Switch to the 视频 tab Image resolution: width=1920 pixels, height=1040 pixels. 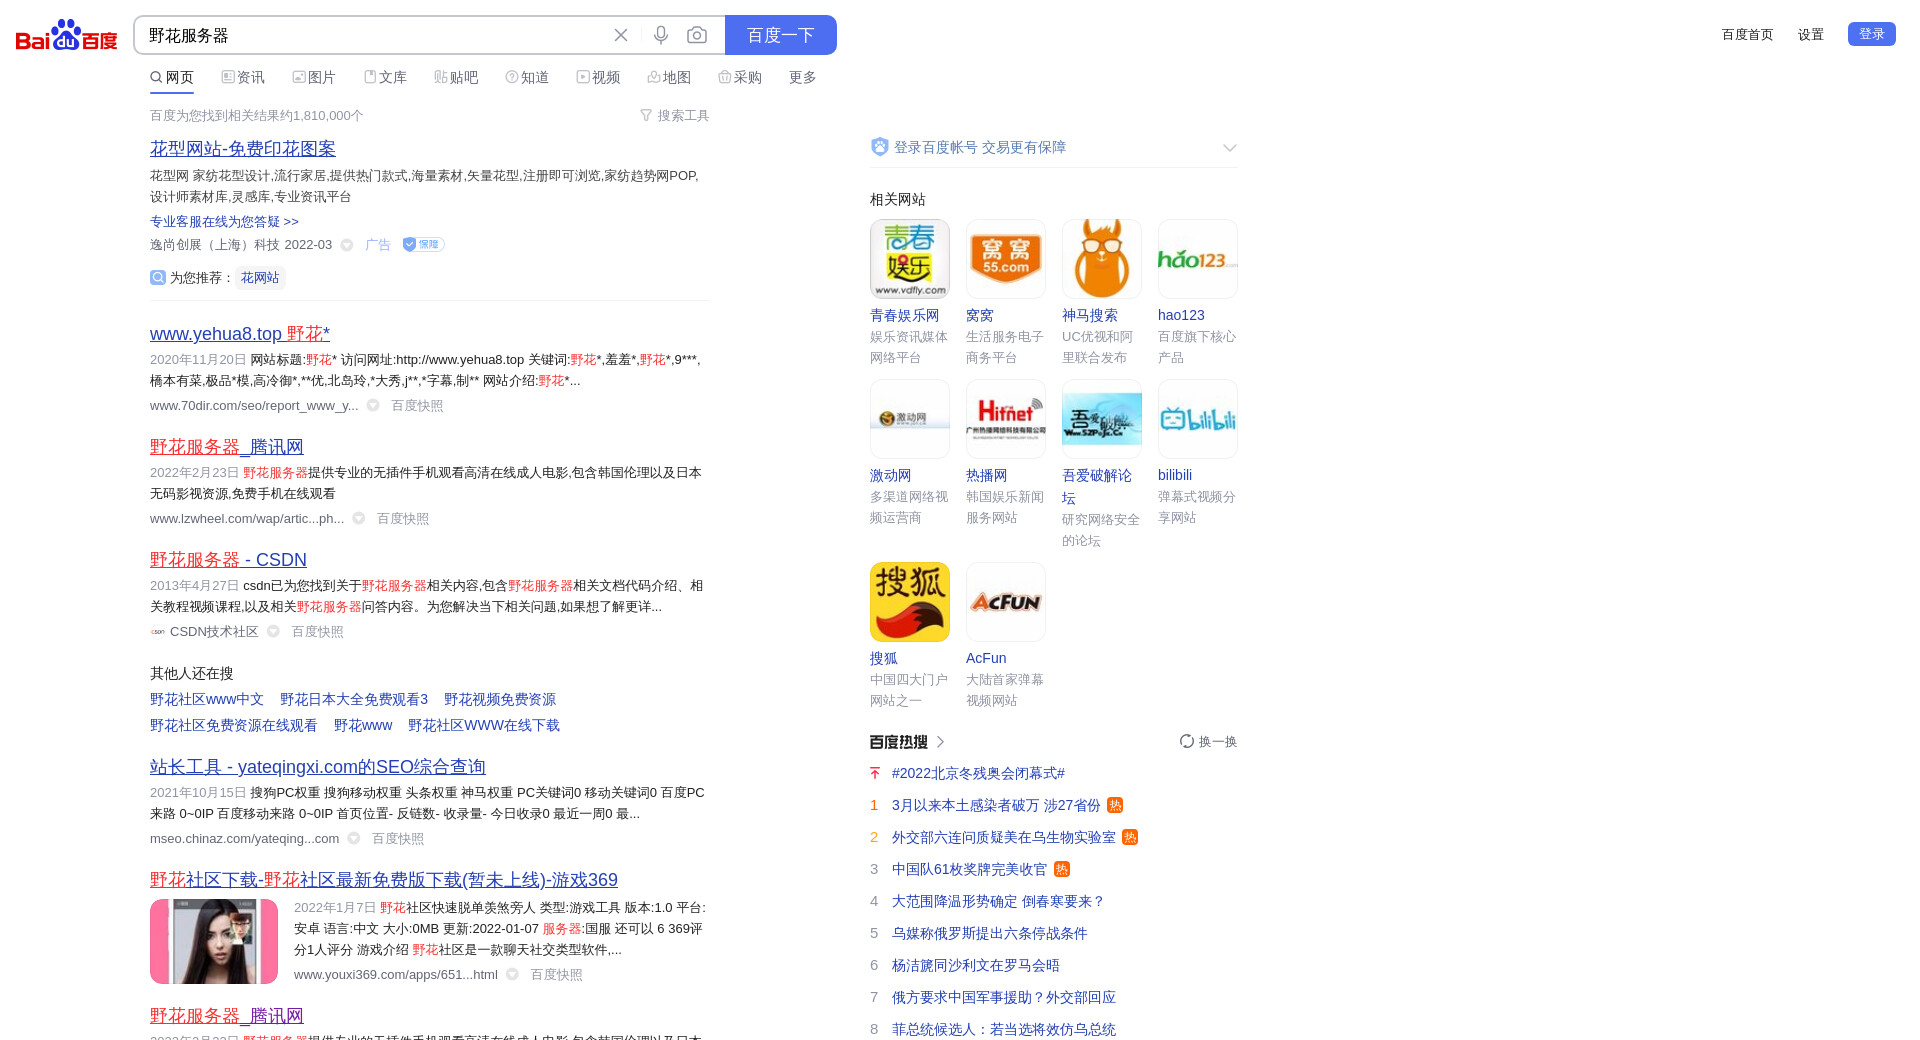pos(598,78)
